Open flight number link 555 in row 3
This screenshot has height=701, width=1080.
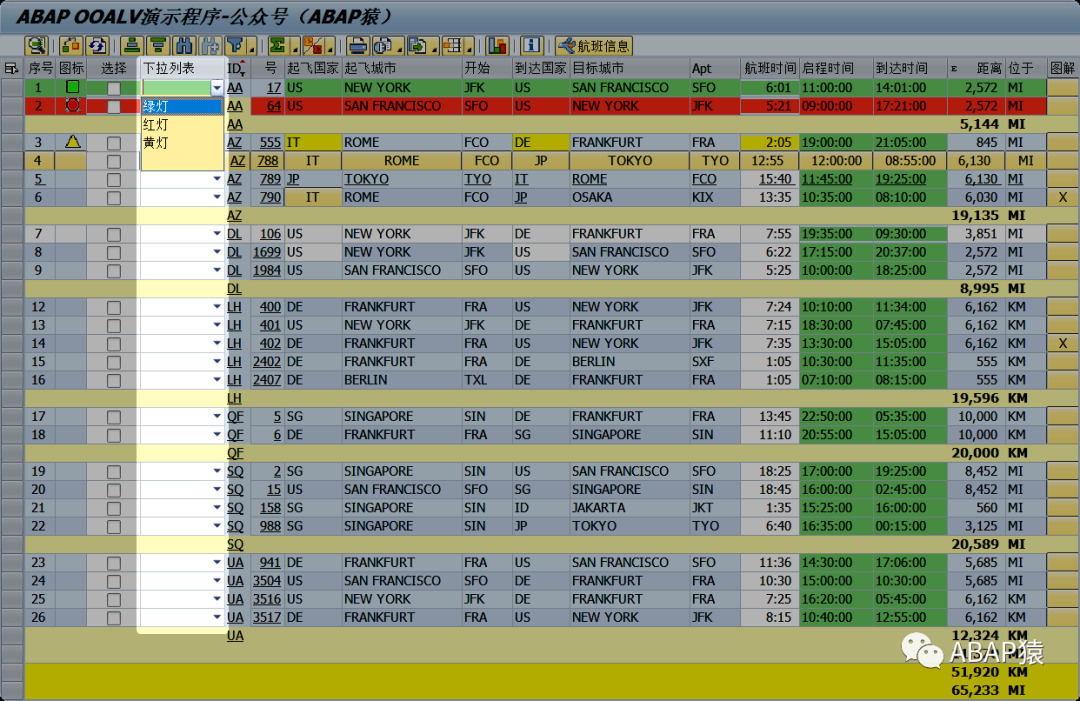(x=270, y=143)
